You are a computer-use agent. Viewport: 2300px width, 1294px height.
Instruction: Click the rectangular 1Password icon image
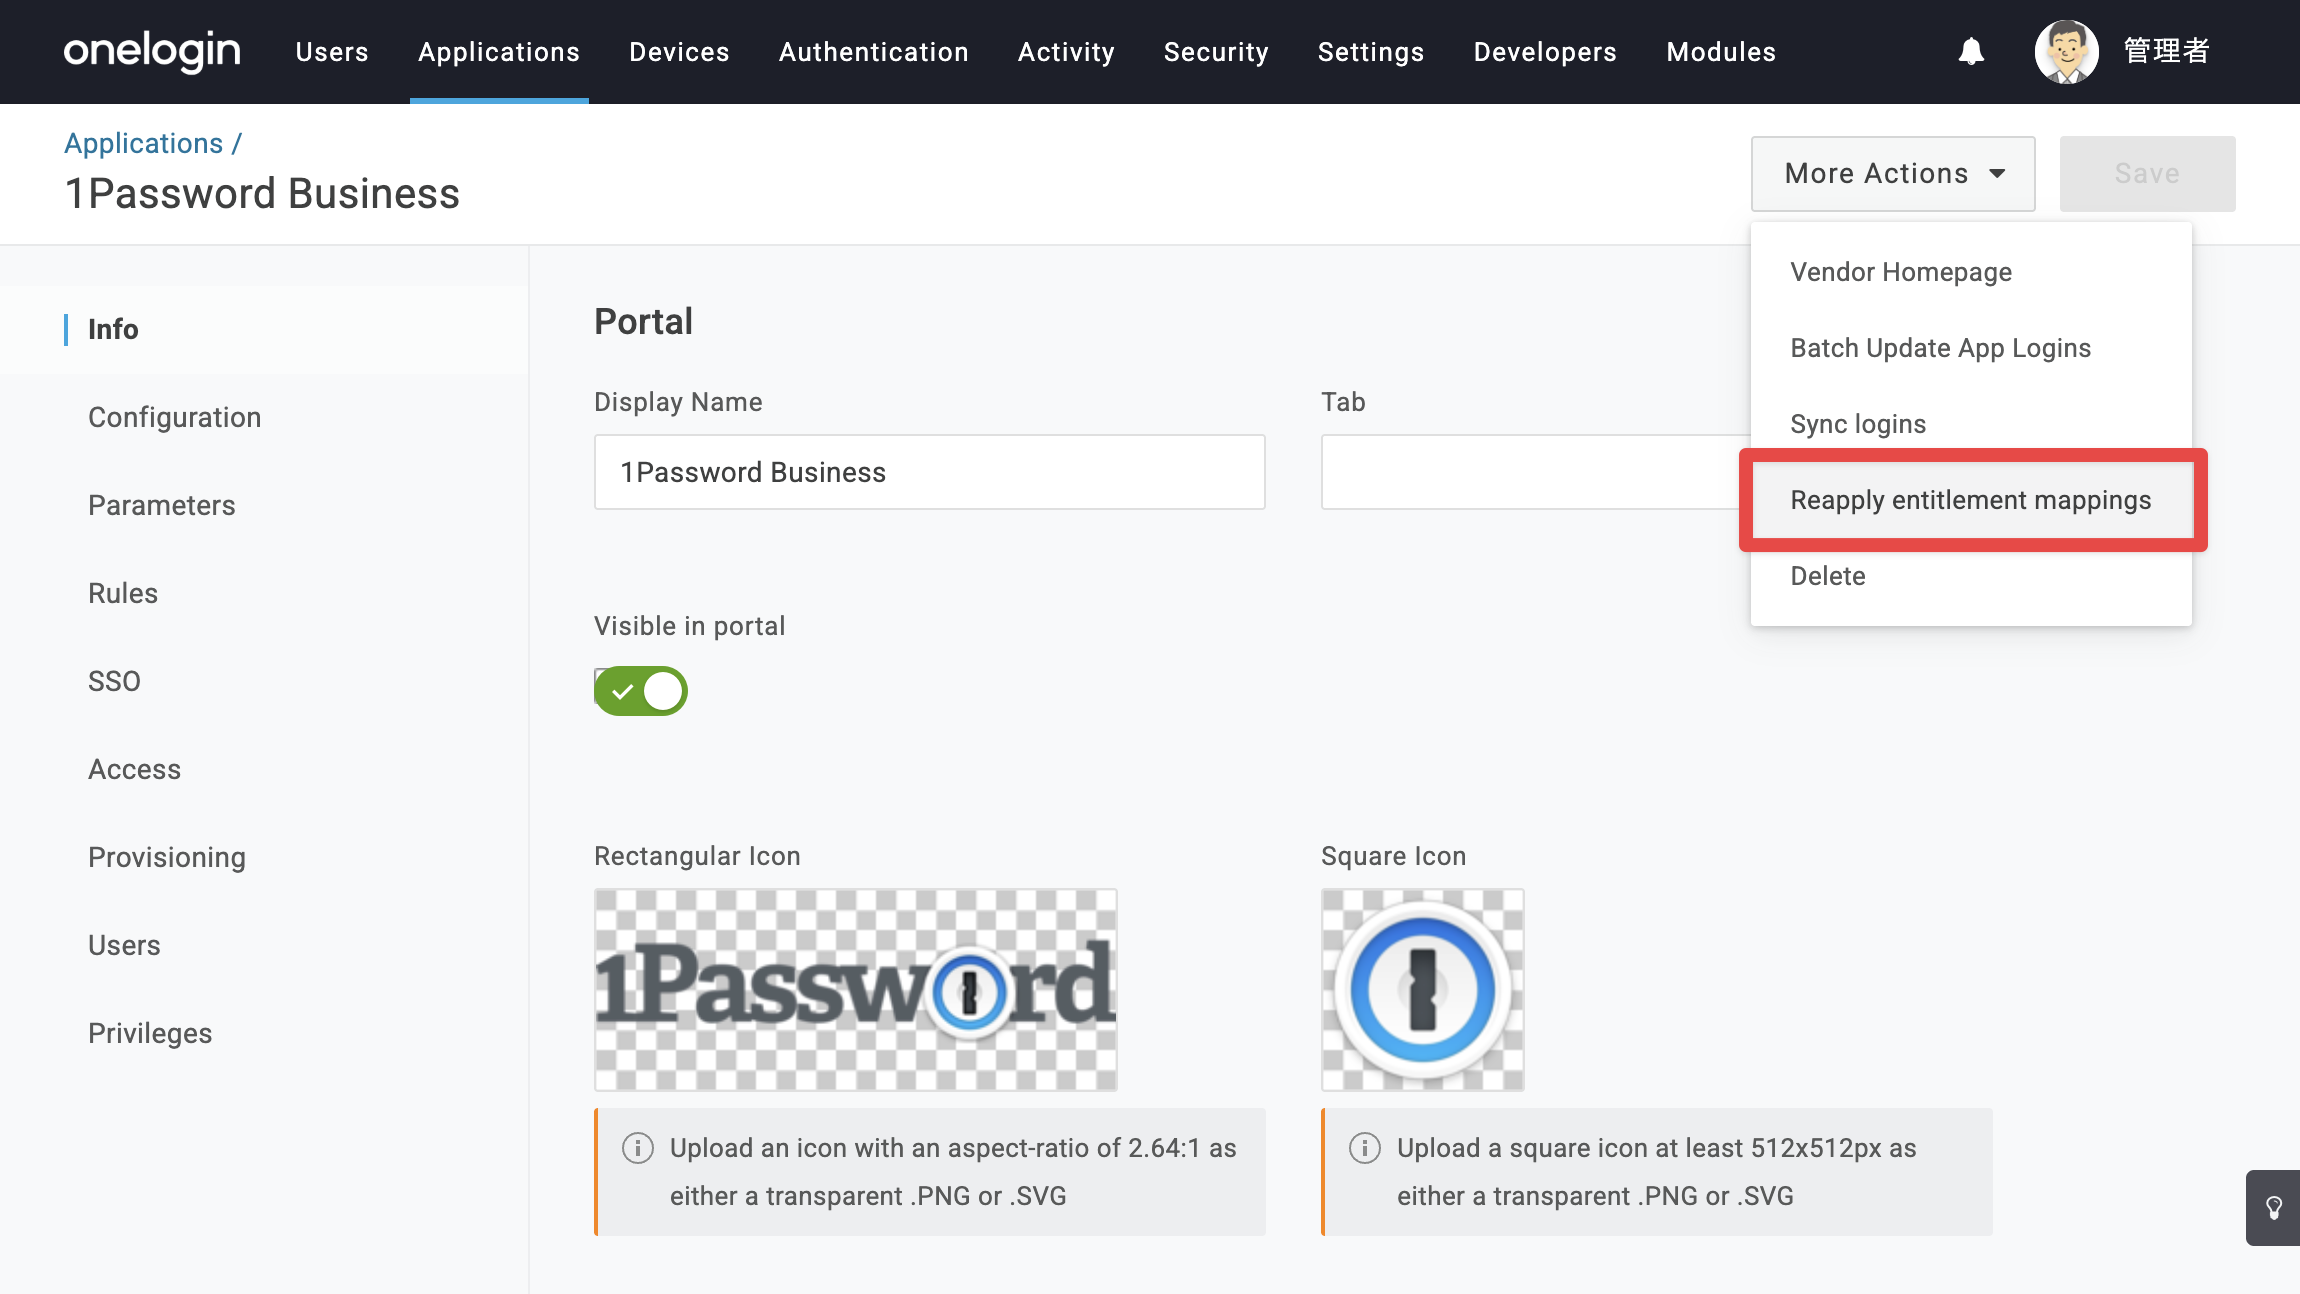click(856, 990)
